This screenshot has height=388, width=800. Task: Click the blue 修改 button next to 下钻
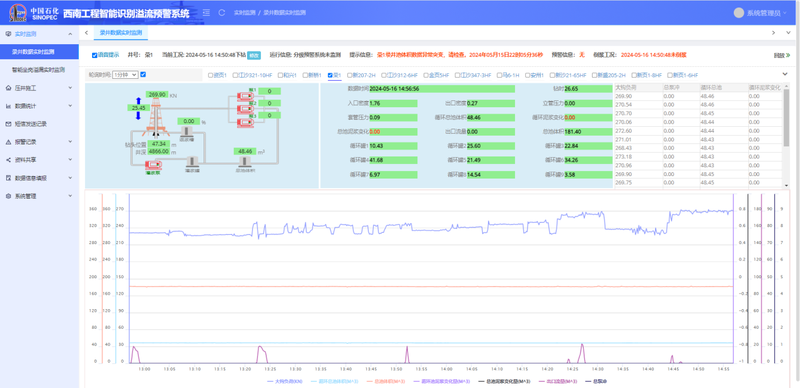point(254,55)
